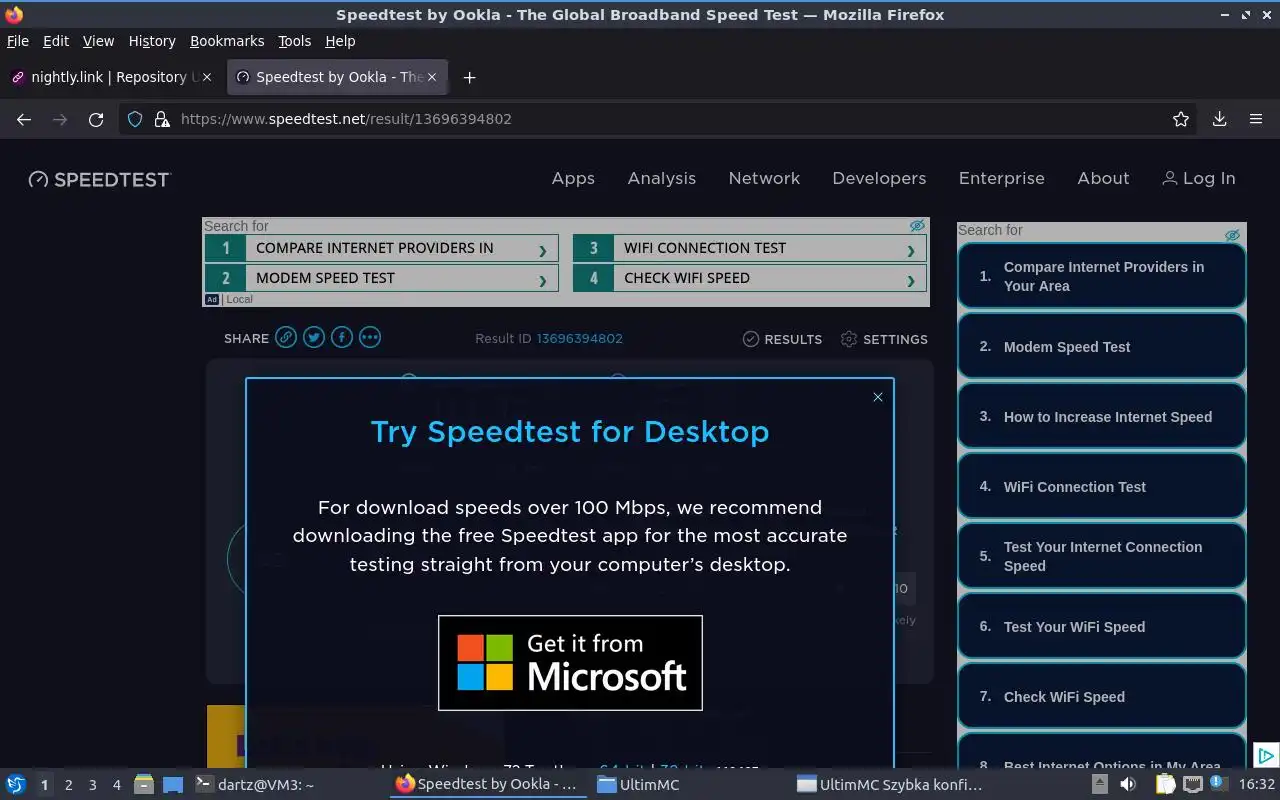Open the Result ID 13696394802 link
Image resolution: width=1280 pixels, height=800 pixels.
coord(580,338)
